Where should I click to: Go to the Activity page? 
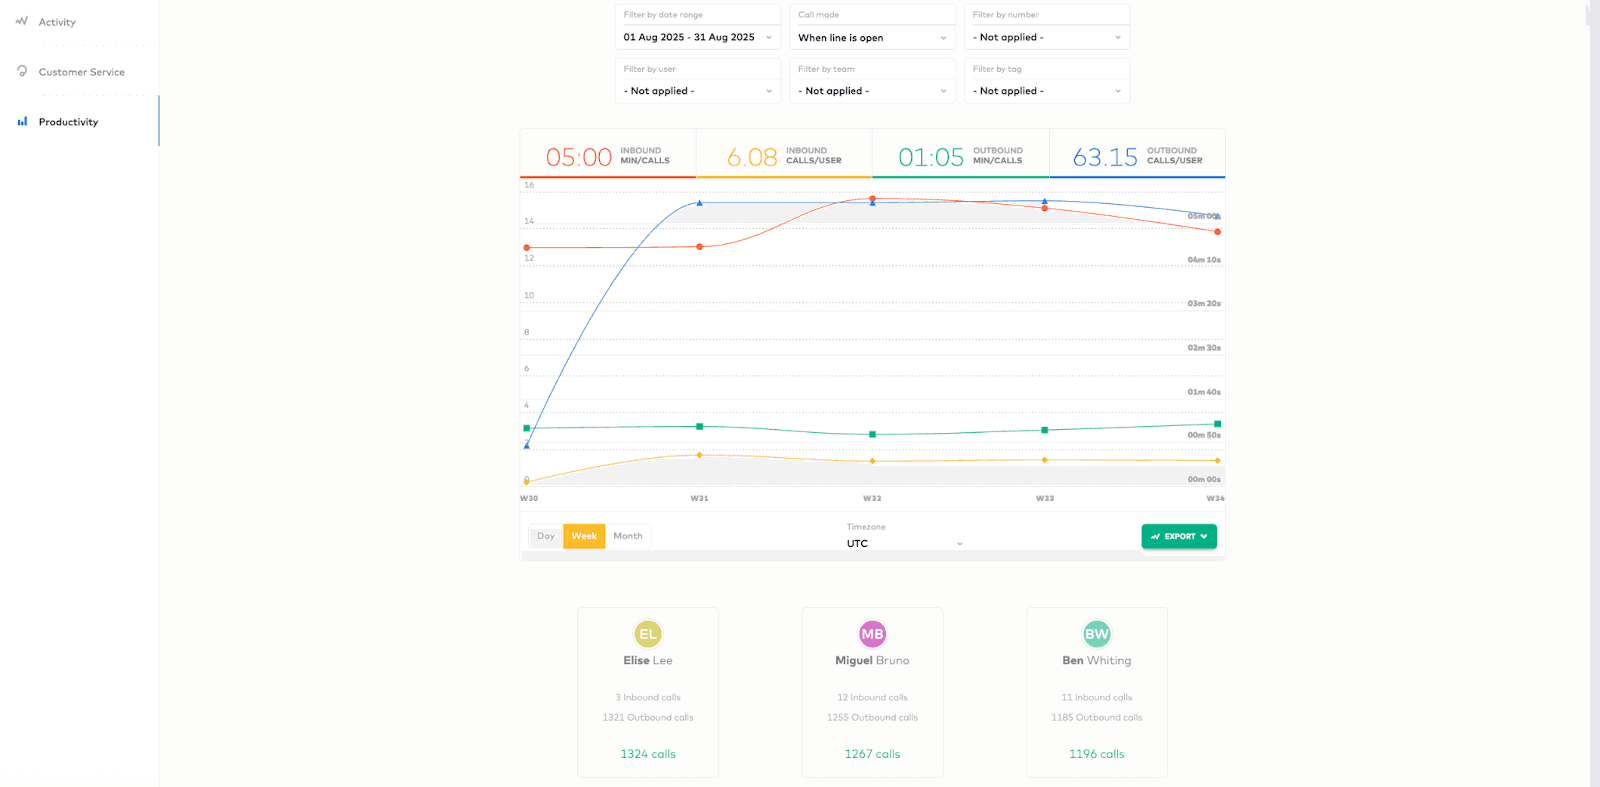(x=57, y=22)
